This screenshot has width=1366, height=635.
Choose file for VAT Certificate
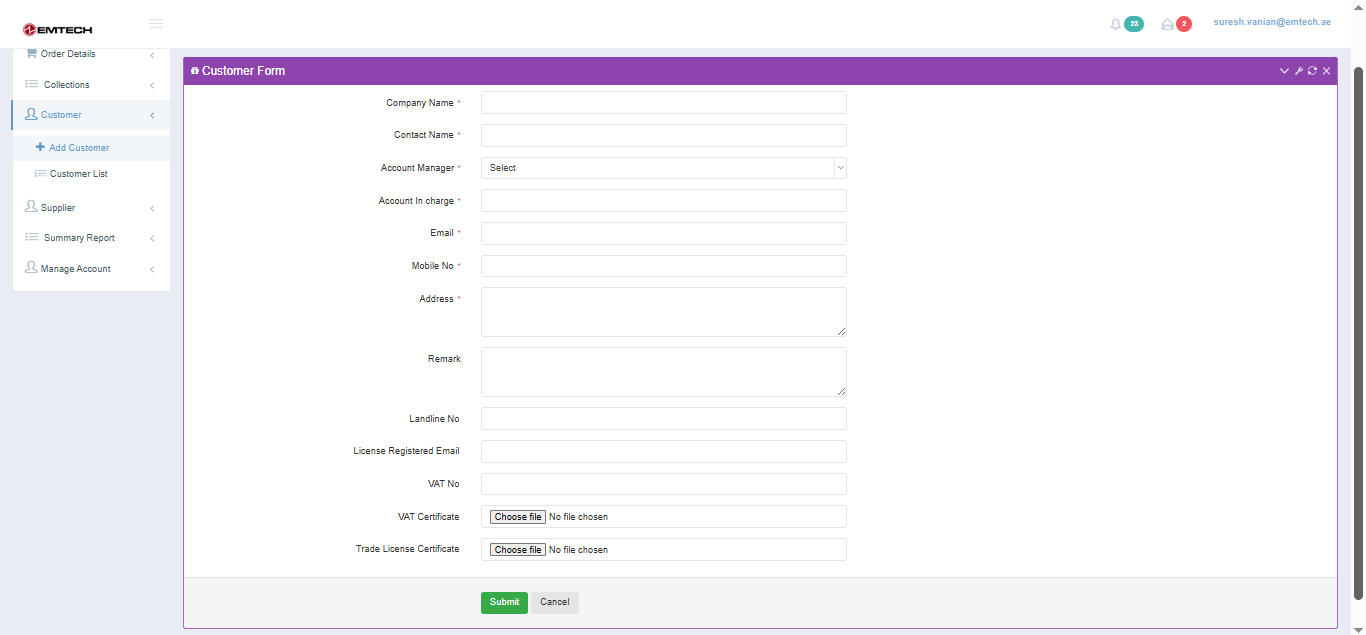pos(518,517)
